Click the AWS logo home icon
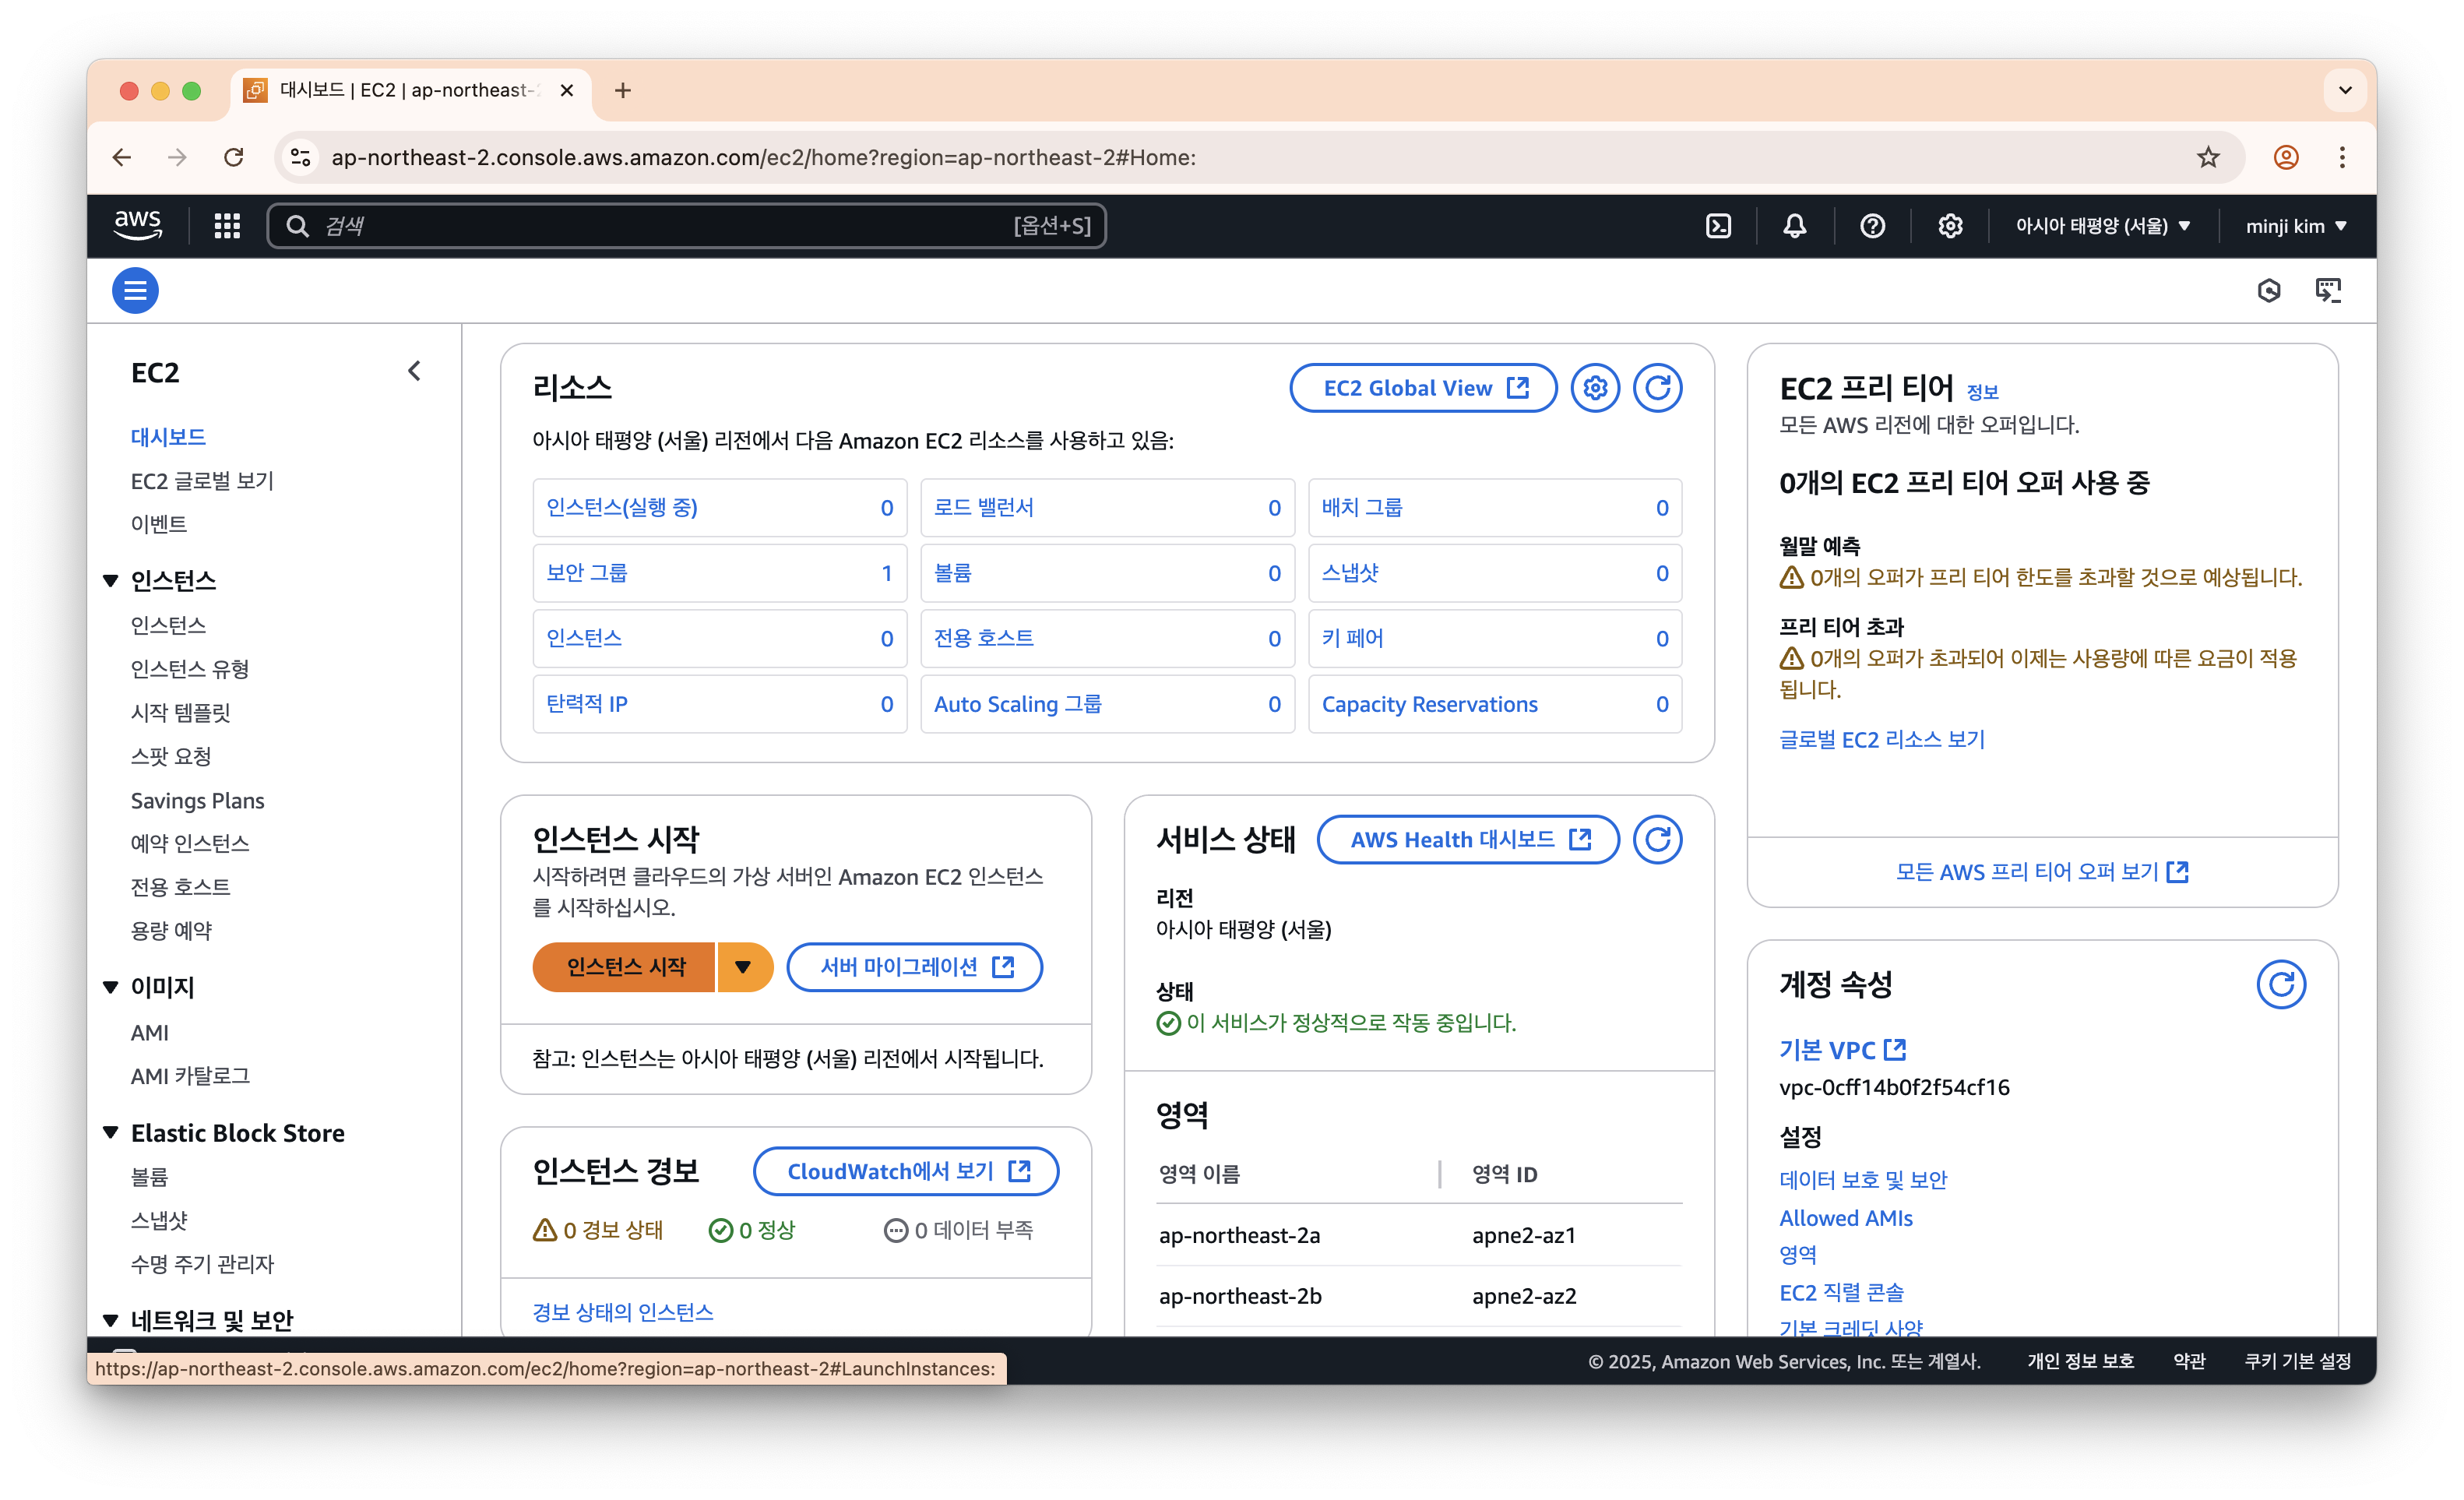Viewport: 2464px width, 1500px height. click(137, 226)
